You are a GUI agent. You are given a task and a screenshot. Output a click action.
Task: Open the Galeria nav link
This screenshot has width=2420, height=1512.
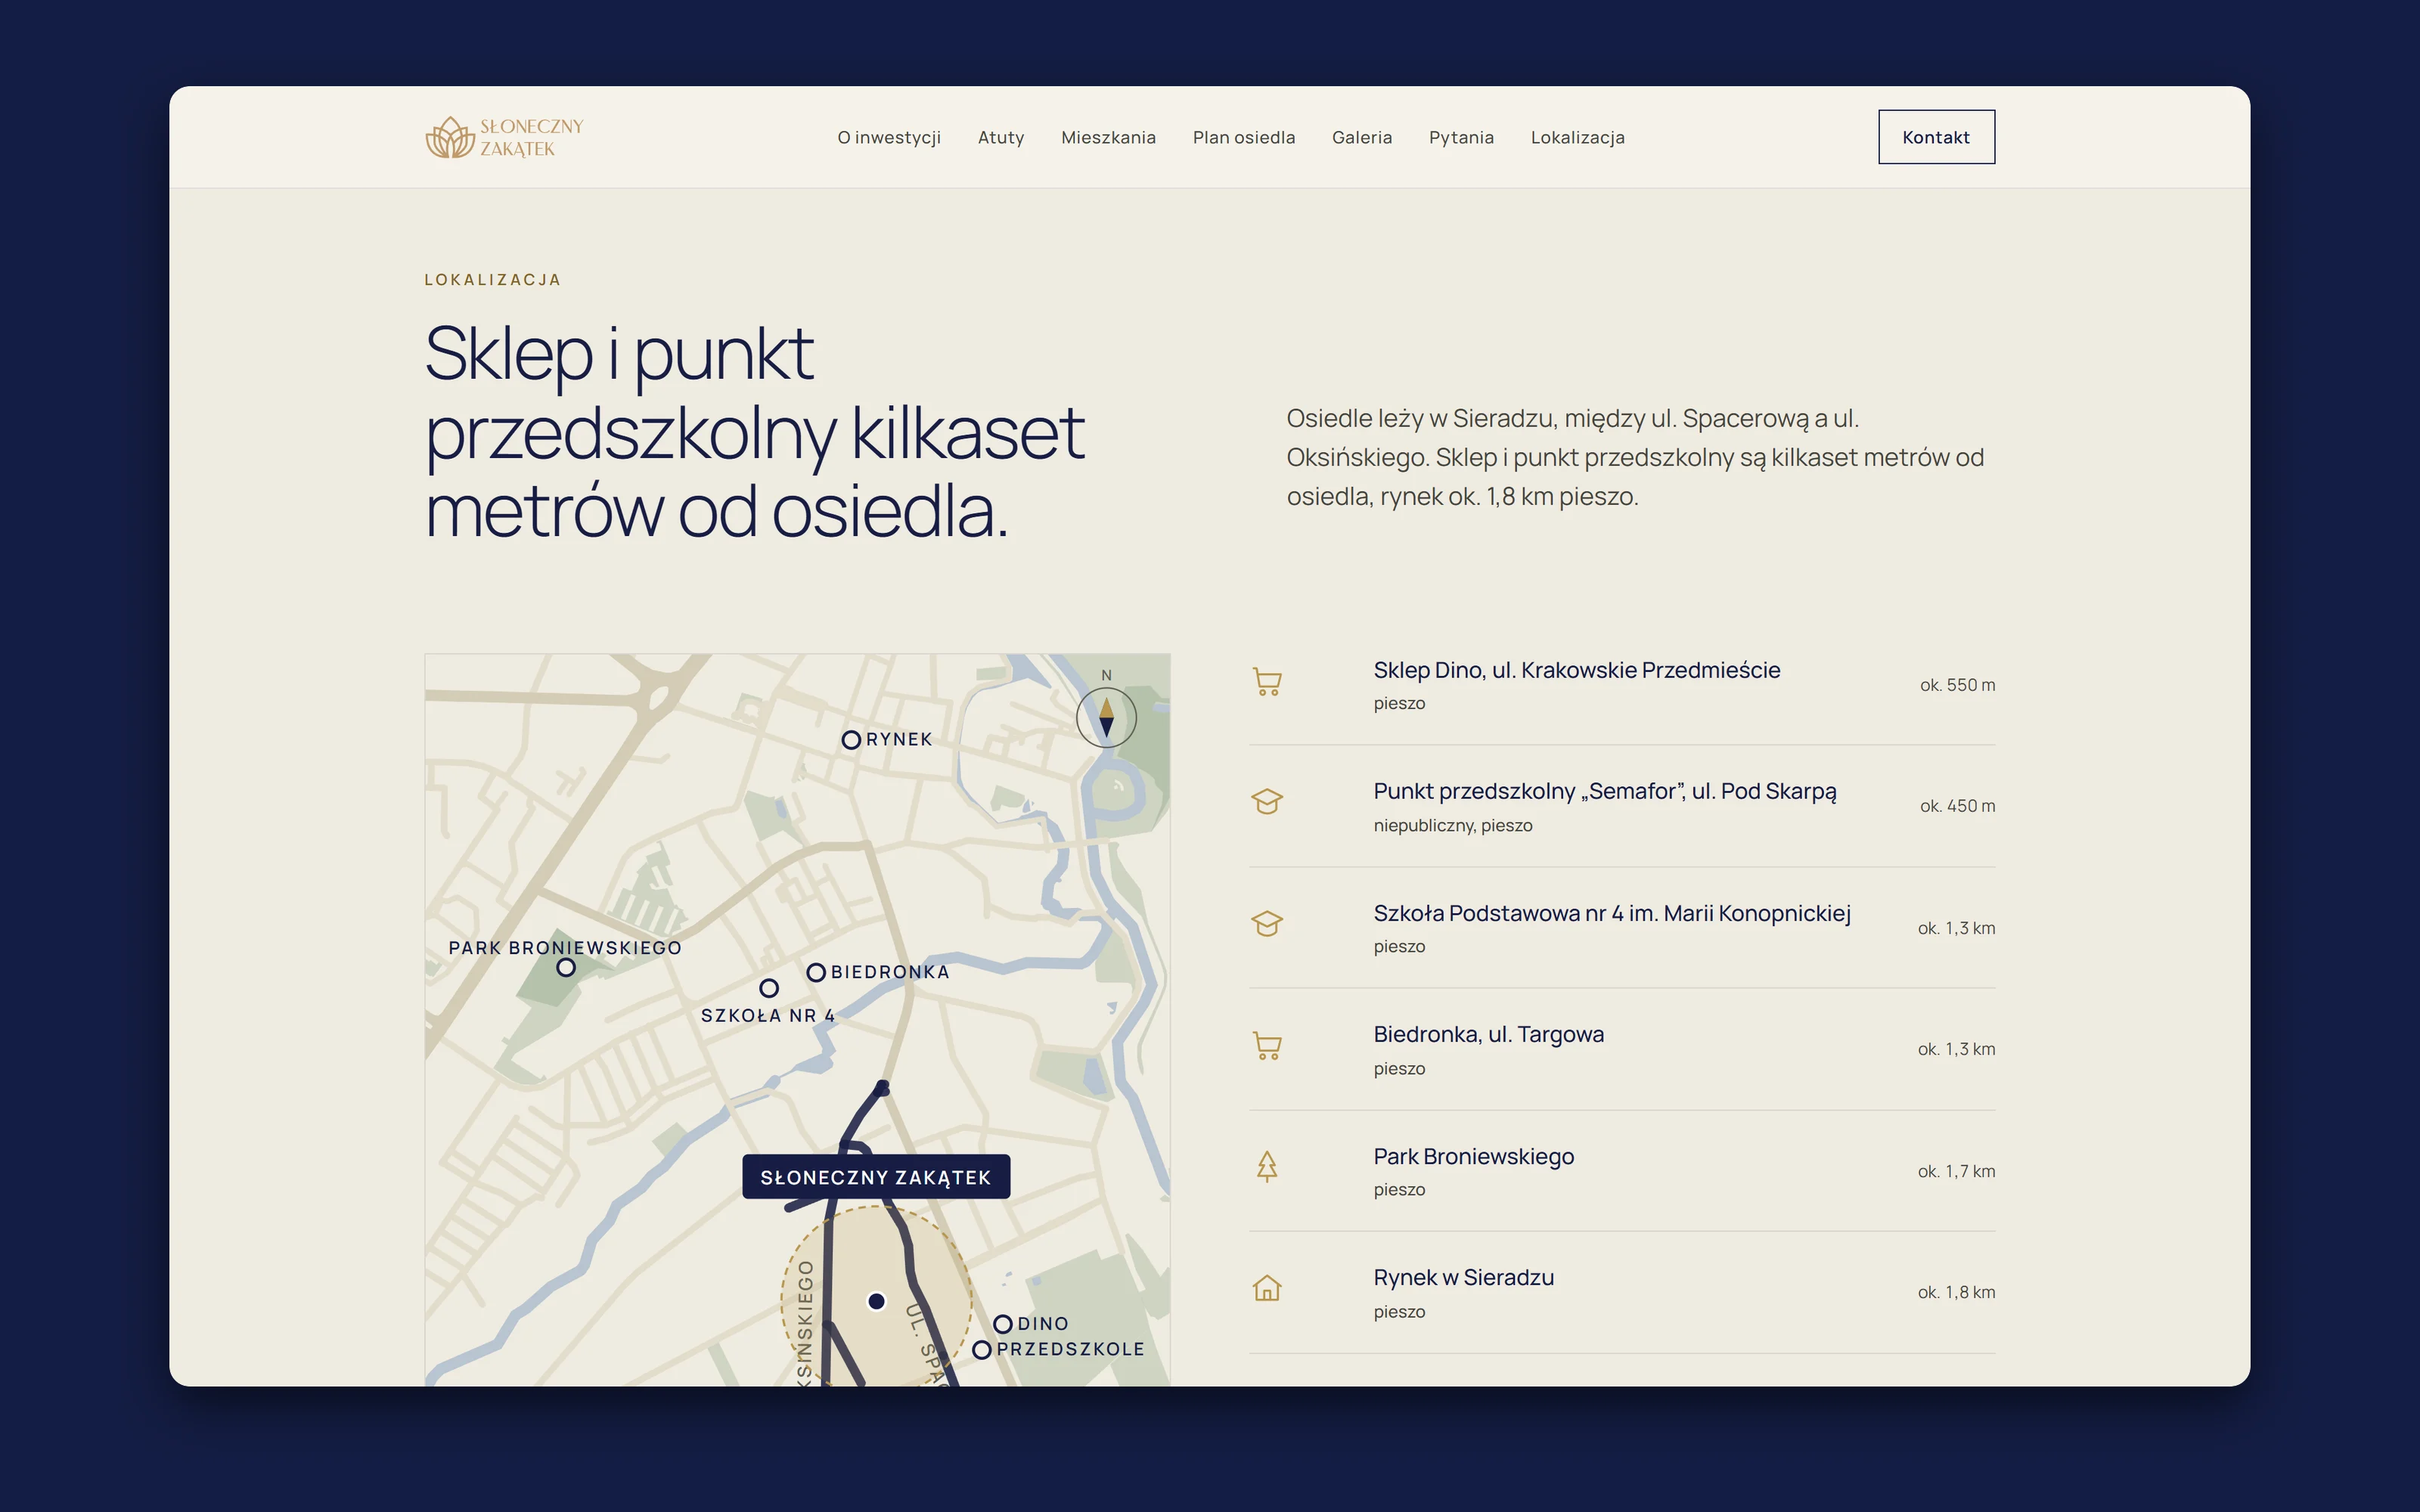pos(1361,137)
